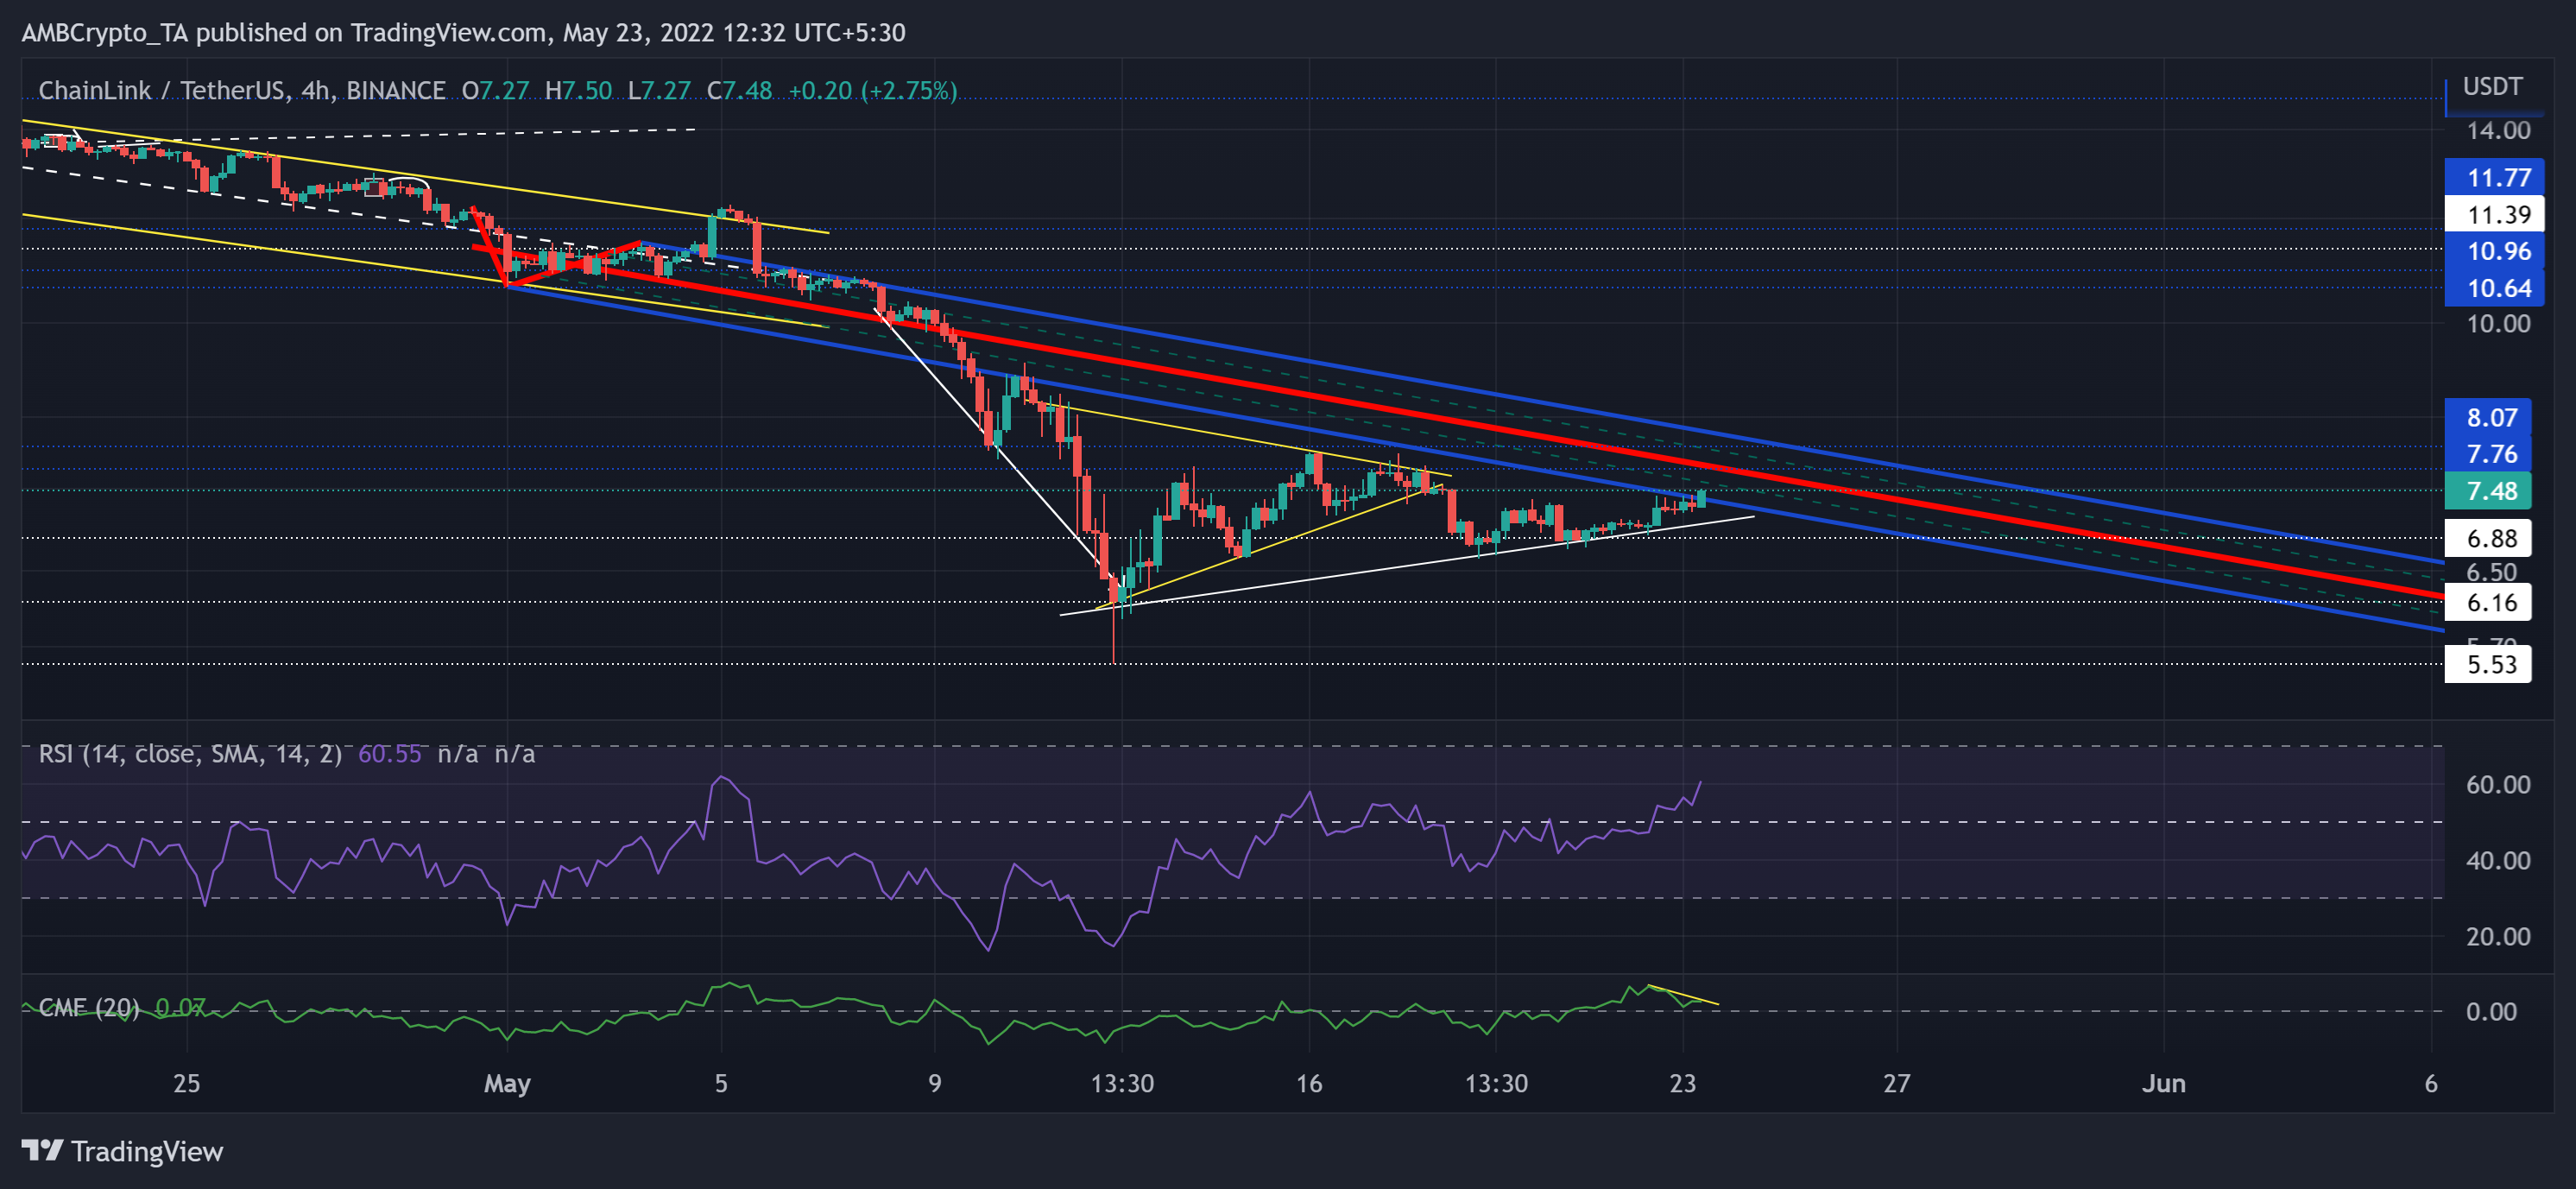Click the 10.00 price axis tick

coord(2498,324)
